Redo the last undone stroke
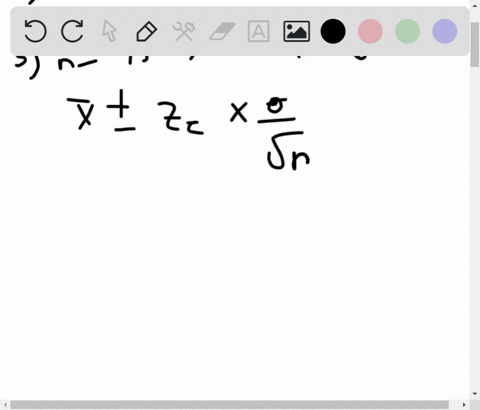Image resolution: width=480 pixels, height=410 pixels. tap(72, 31)
